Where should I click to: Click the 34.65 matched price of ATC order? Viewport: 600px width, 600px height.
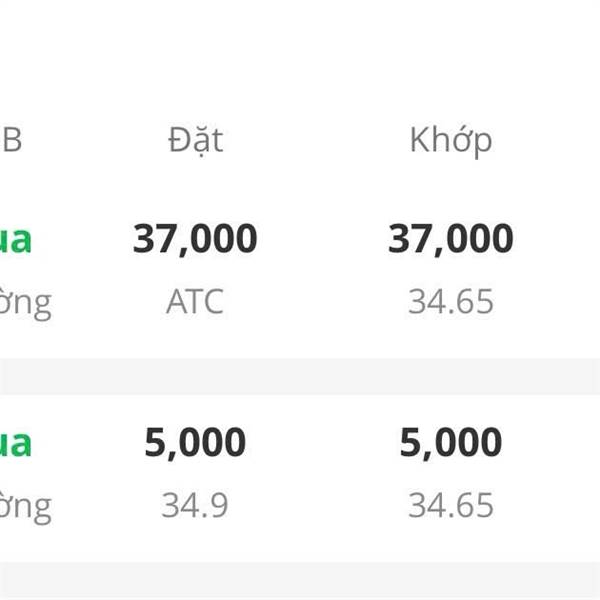point(450,302)
